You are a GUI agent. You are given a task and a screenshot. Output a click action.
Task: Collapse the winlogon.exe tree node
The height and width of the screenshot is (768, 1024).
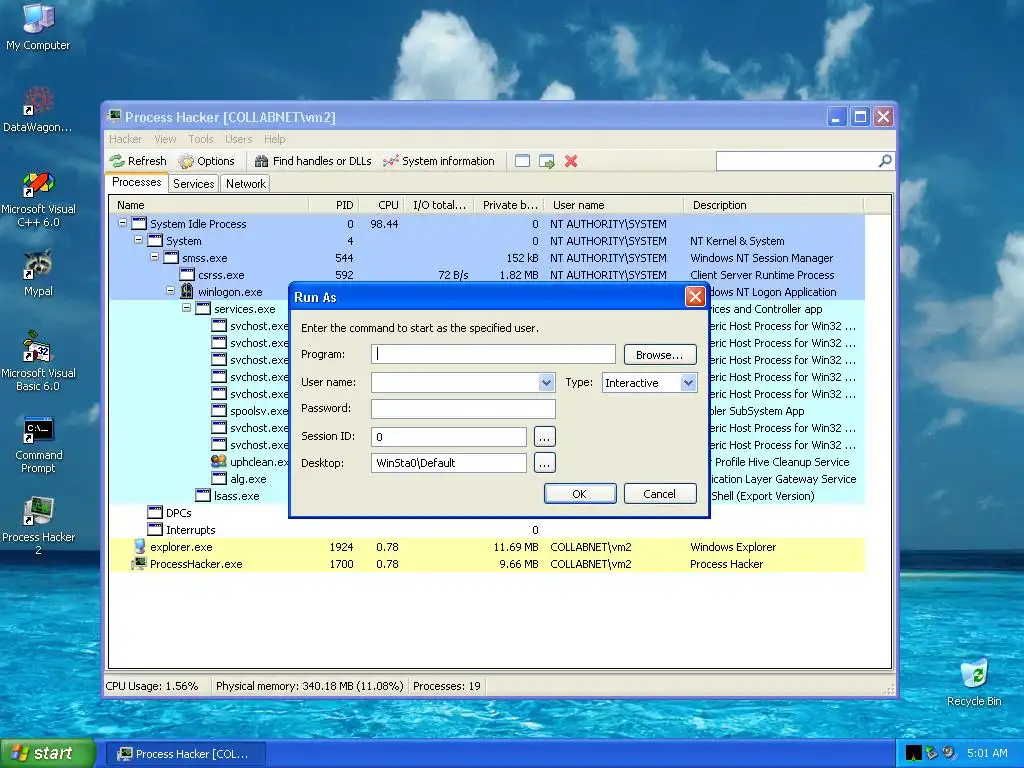(170, 291)
